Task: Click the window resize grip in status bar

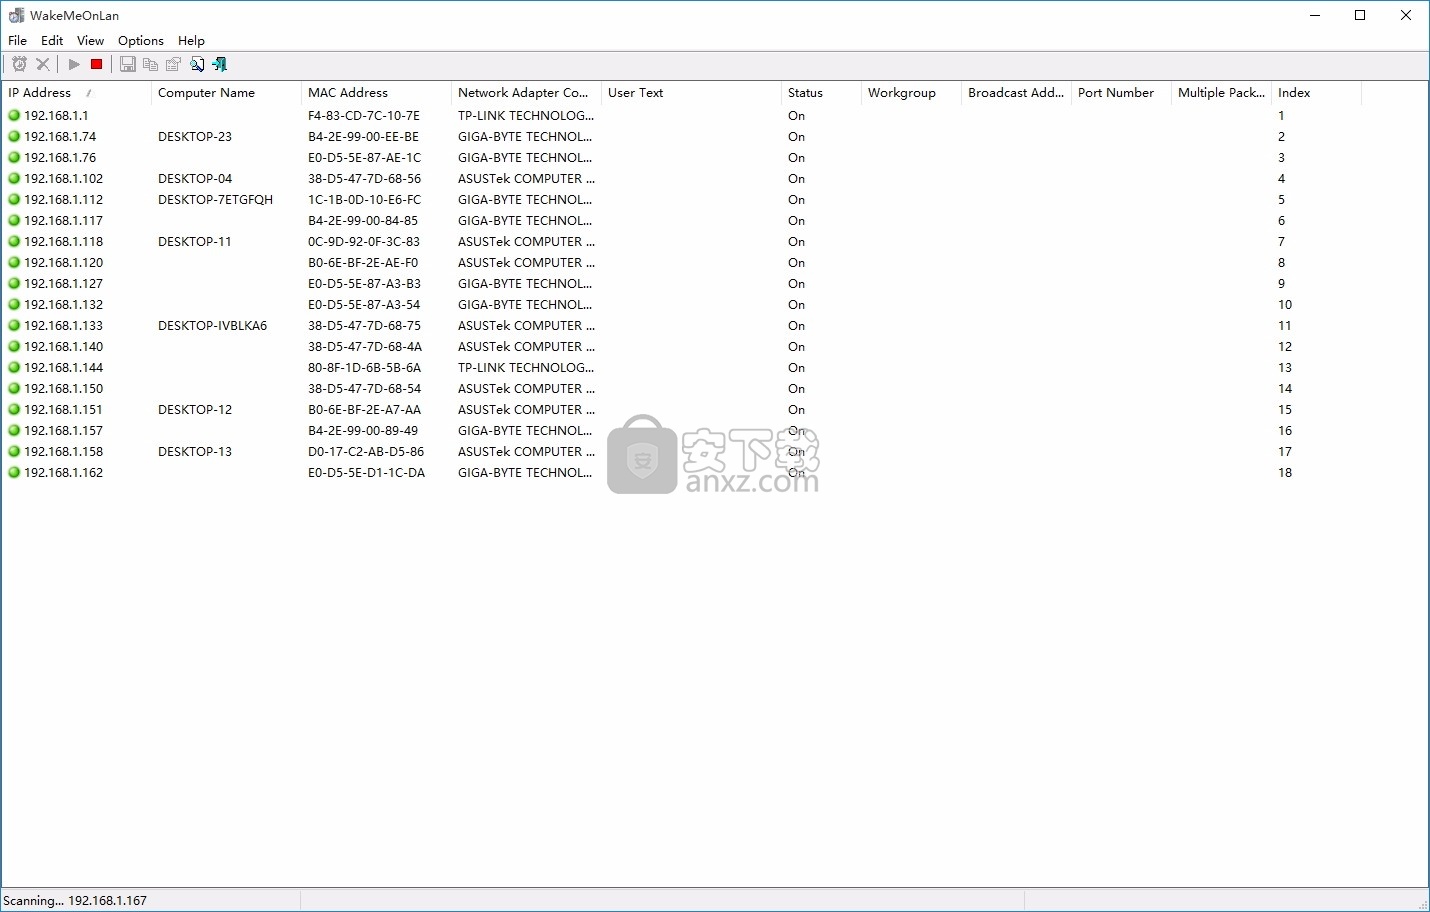Action: pyautogui.click(x=1422, y=904)
